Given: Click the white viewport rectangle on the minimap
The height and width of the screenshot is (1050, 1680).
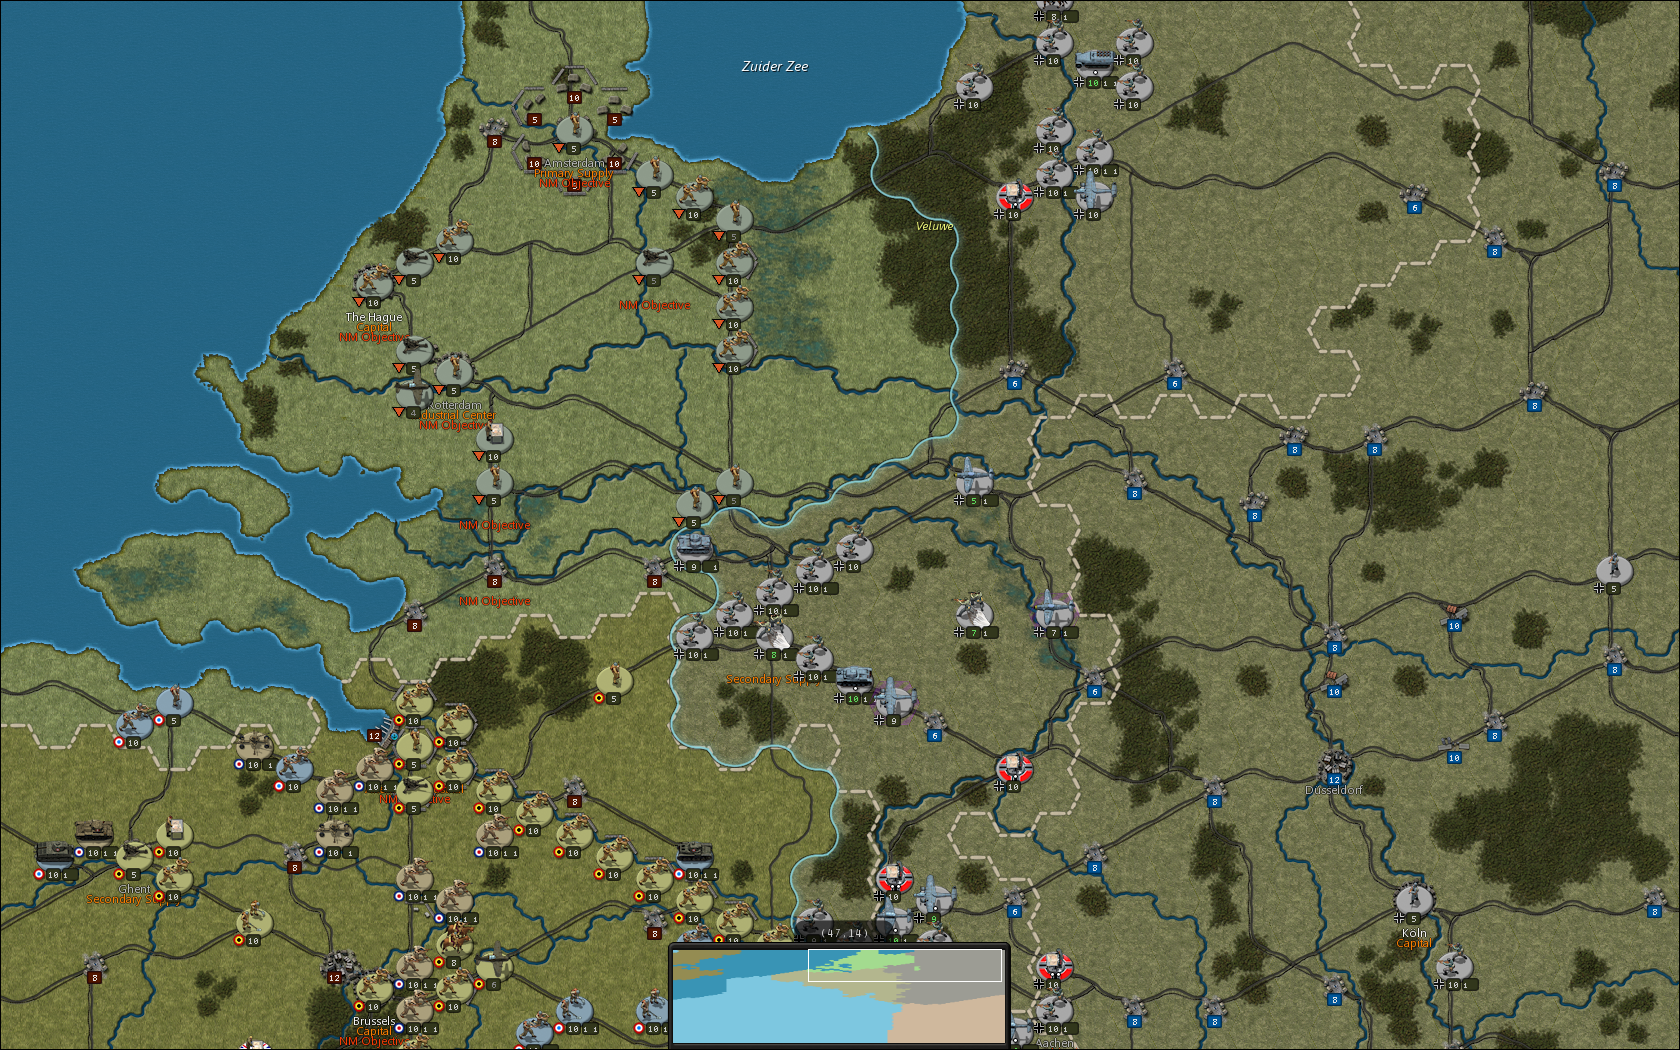Looking at the screenshot, I should coord(905,965).
